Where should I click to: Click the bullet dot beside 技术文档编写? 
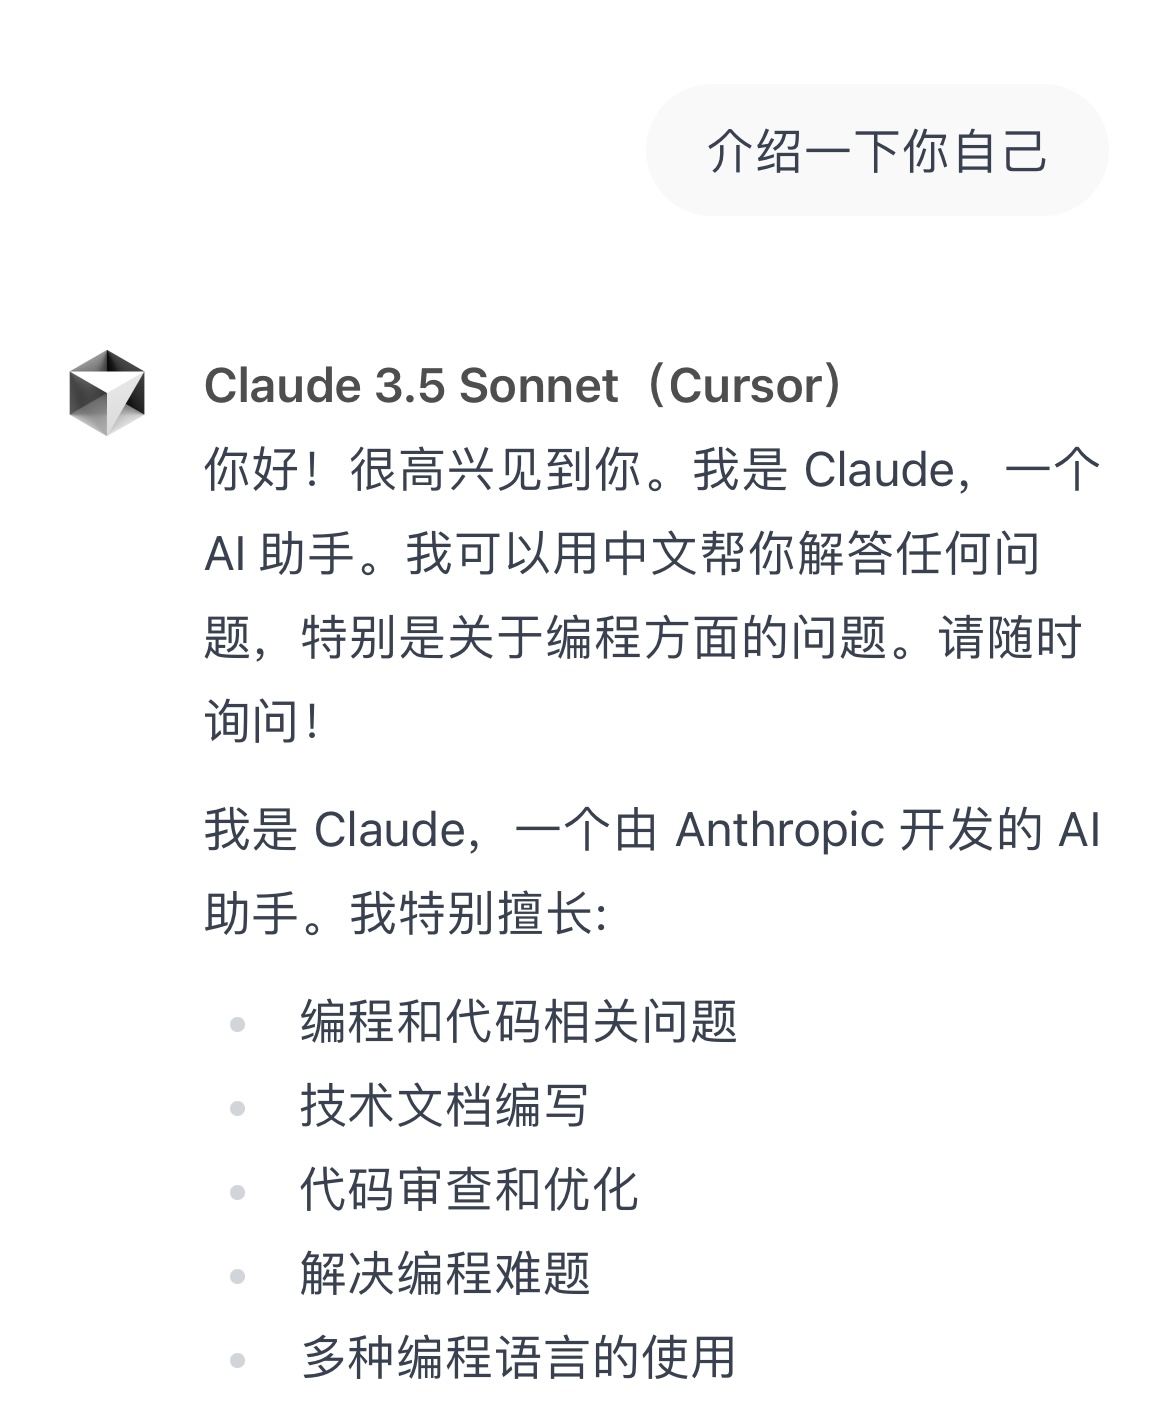(x=238, y=1108)
